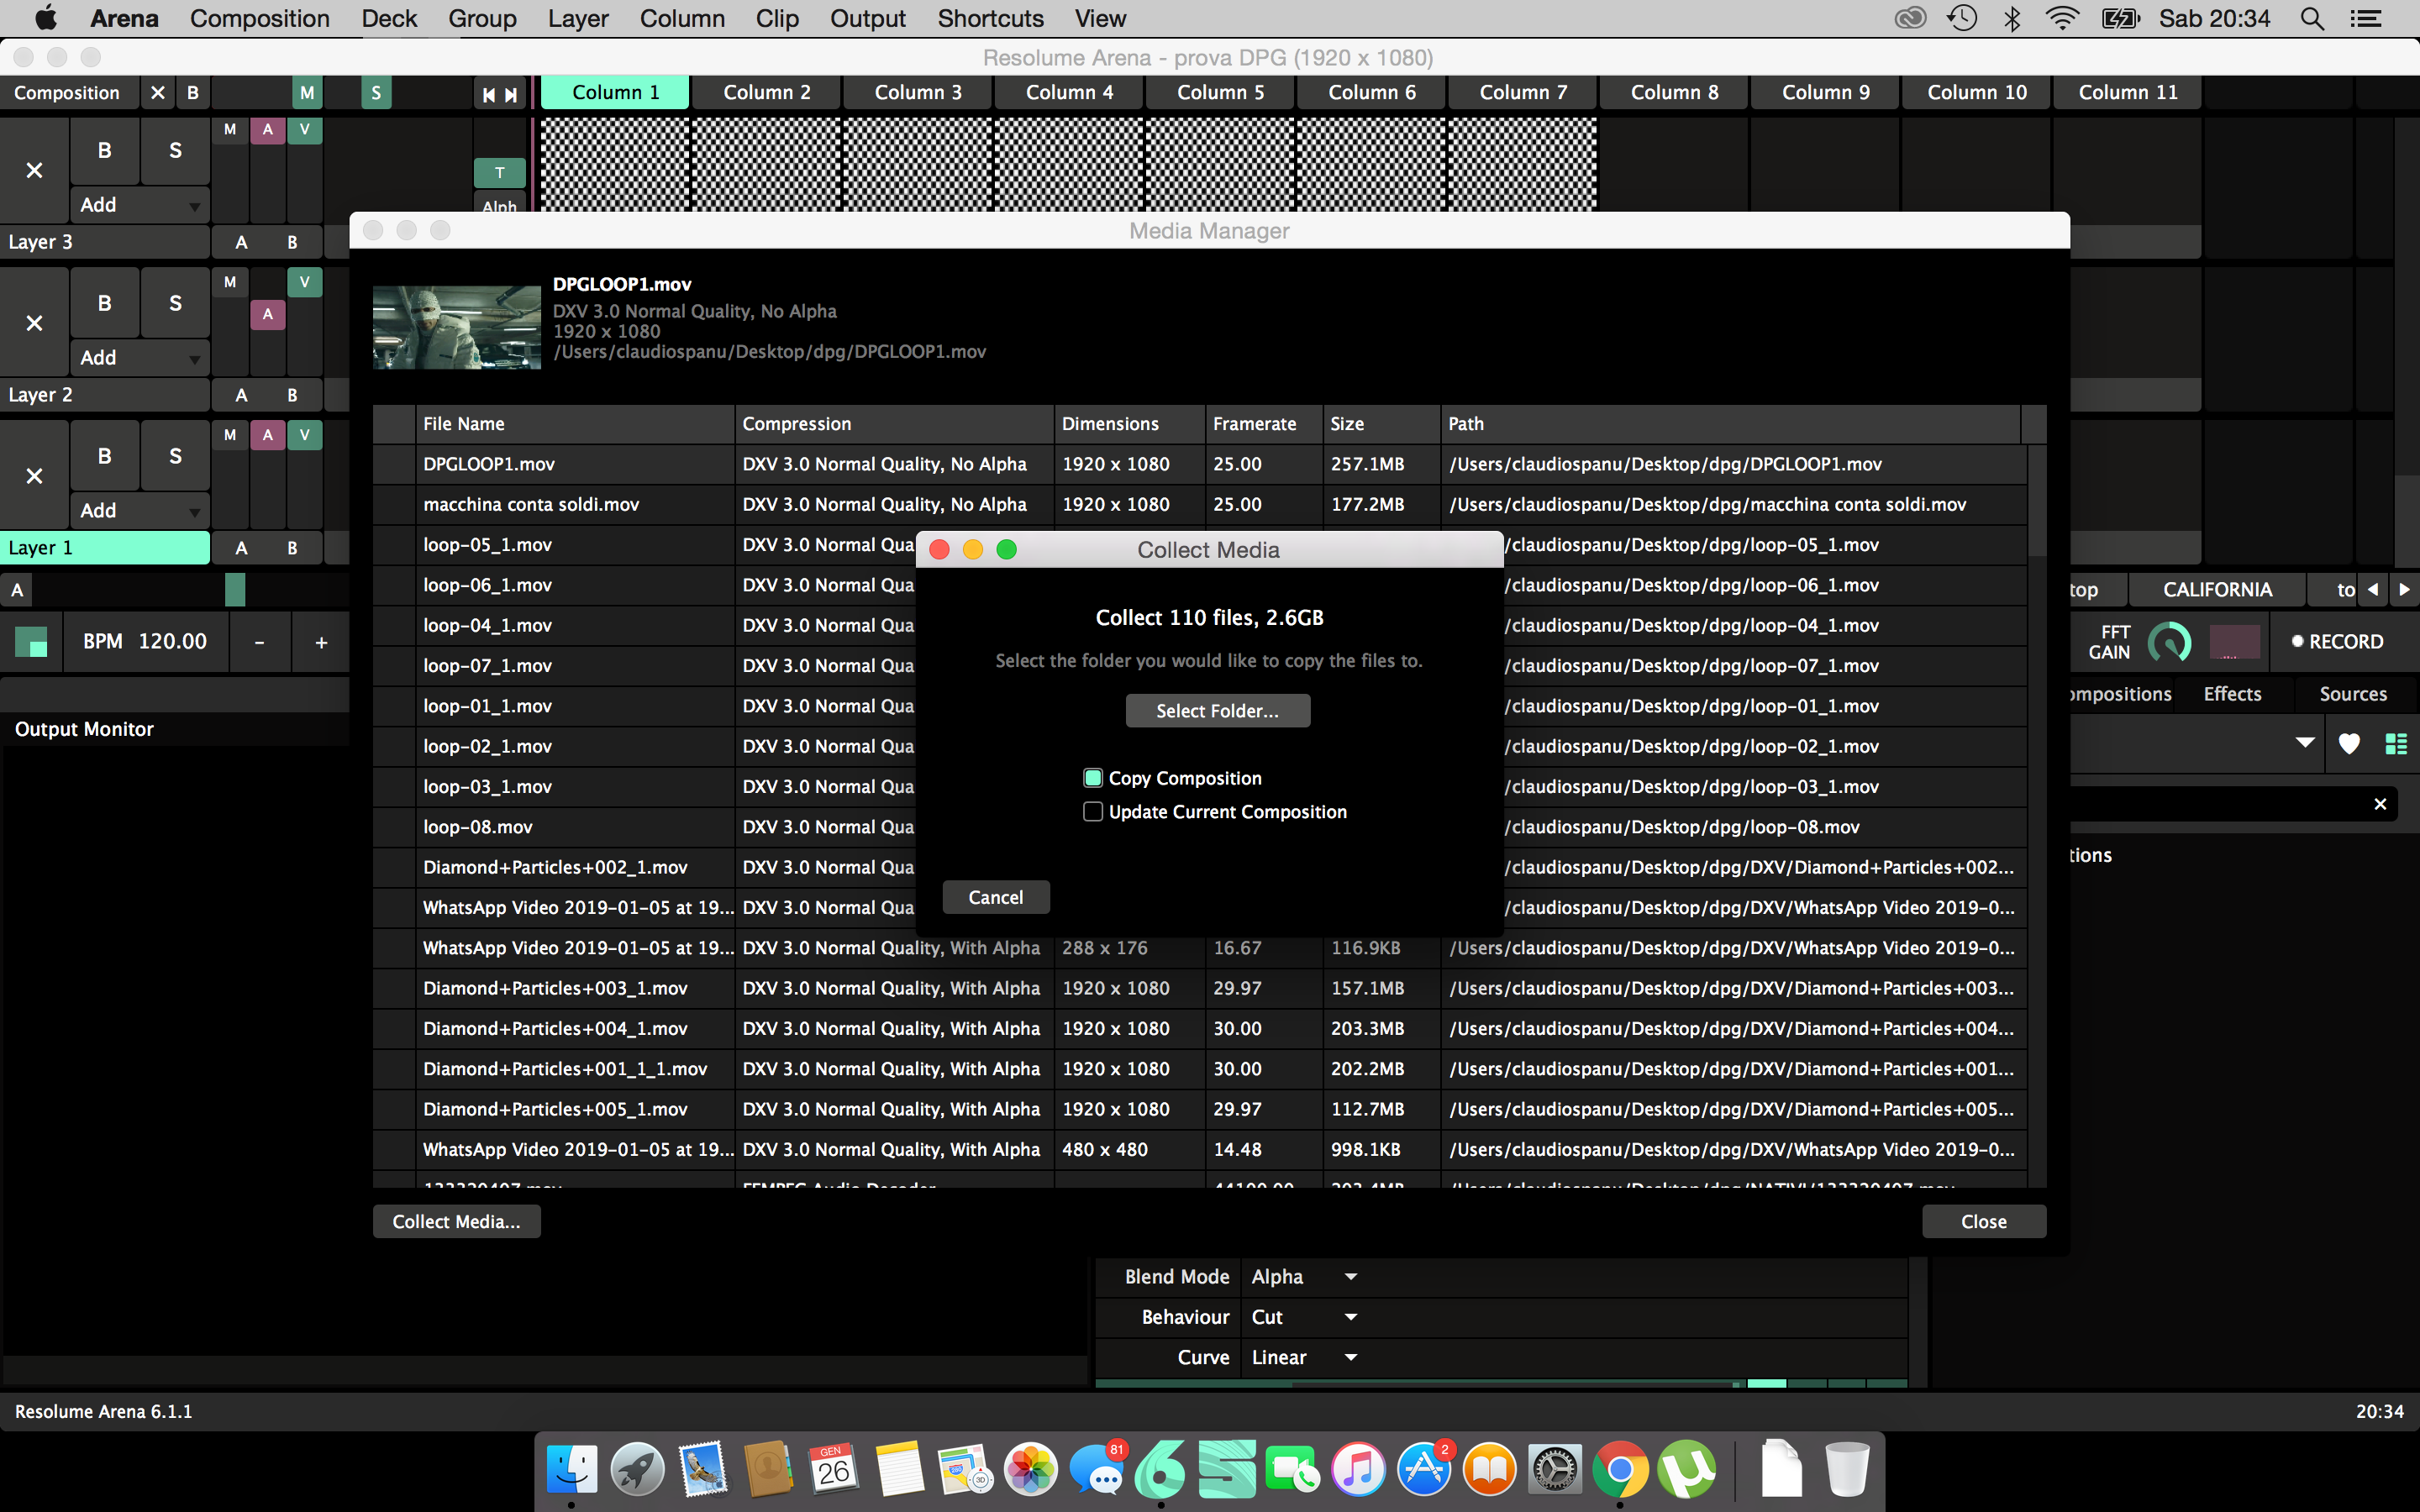Viewport: 2420px width, 1512px height.
Task: Toggle the Solo button on Layer 2
Action: pyautogui.click(x=175, y=303)
